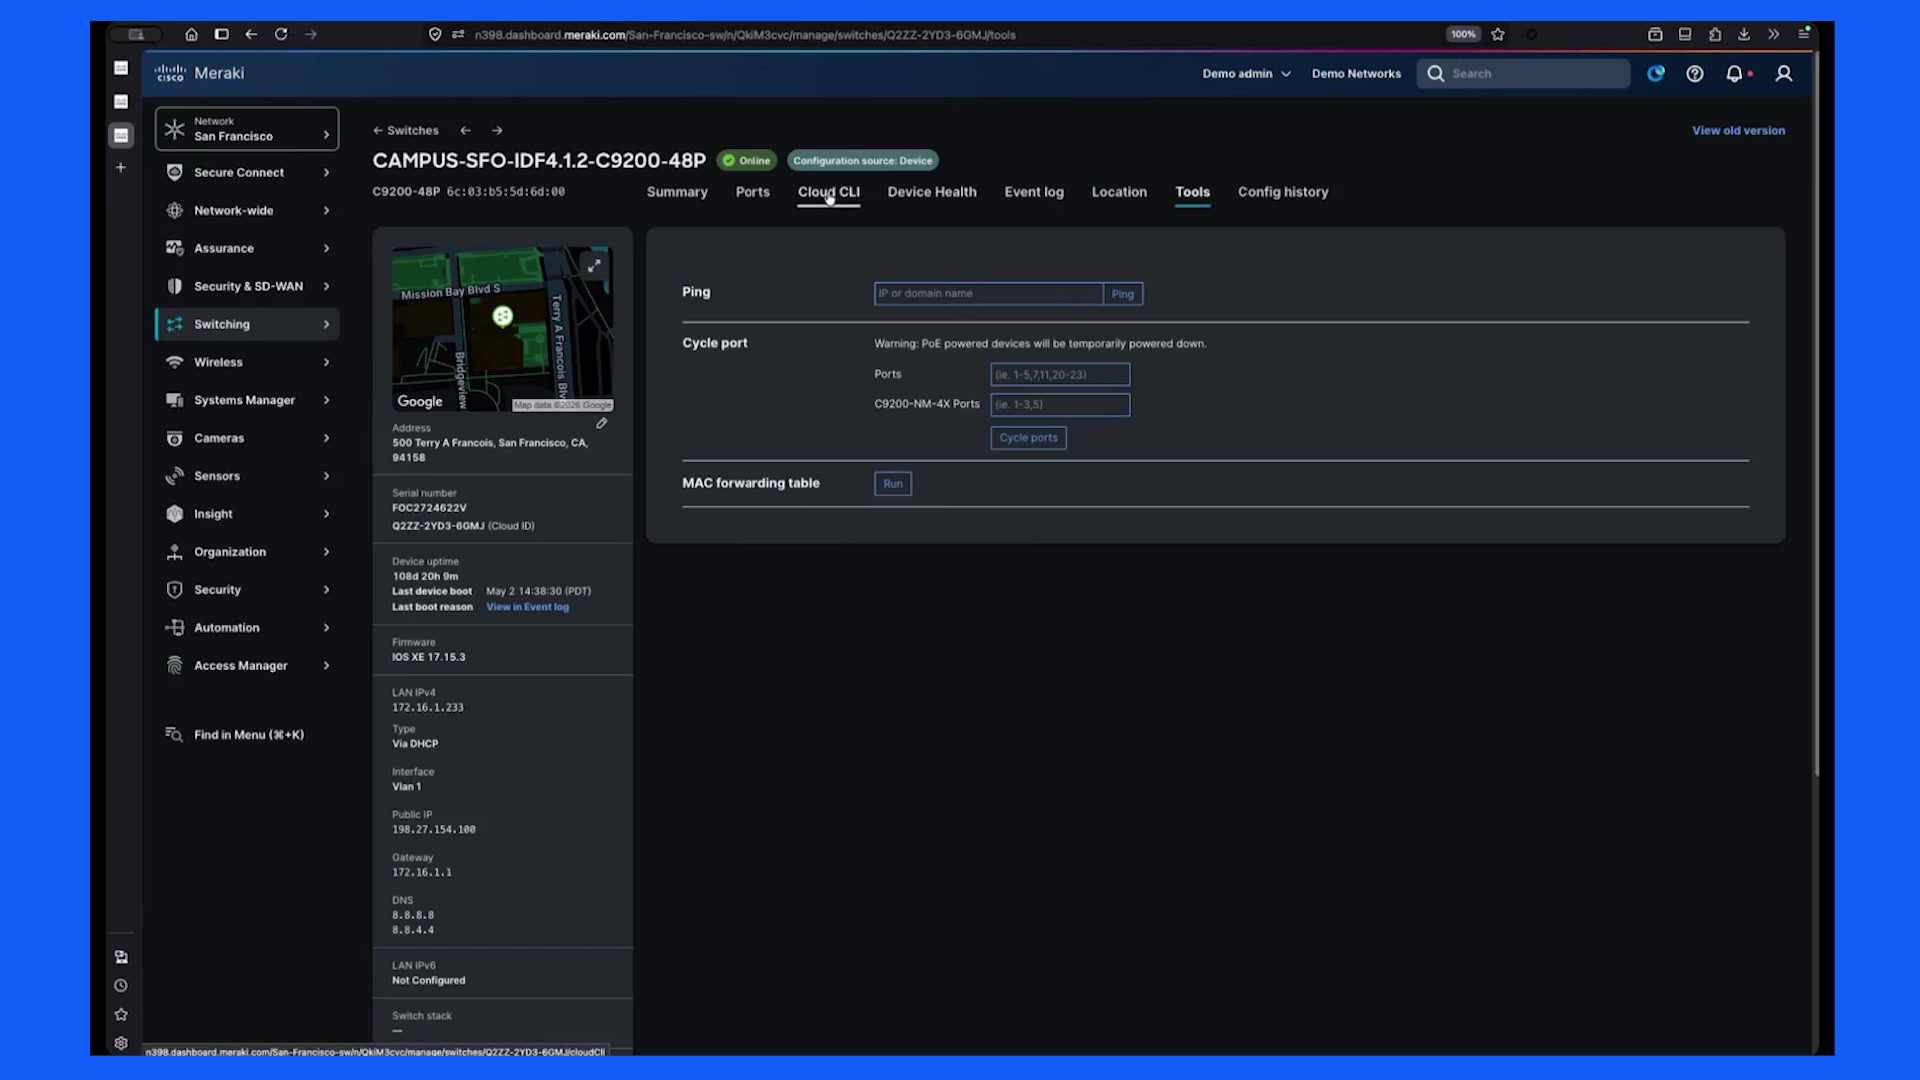Click the browser home icon

191,34
